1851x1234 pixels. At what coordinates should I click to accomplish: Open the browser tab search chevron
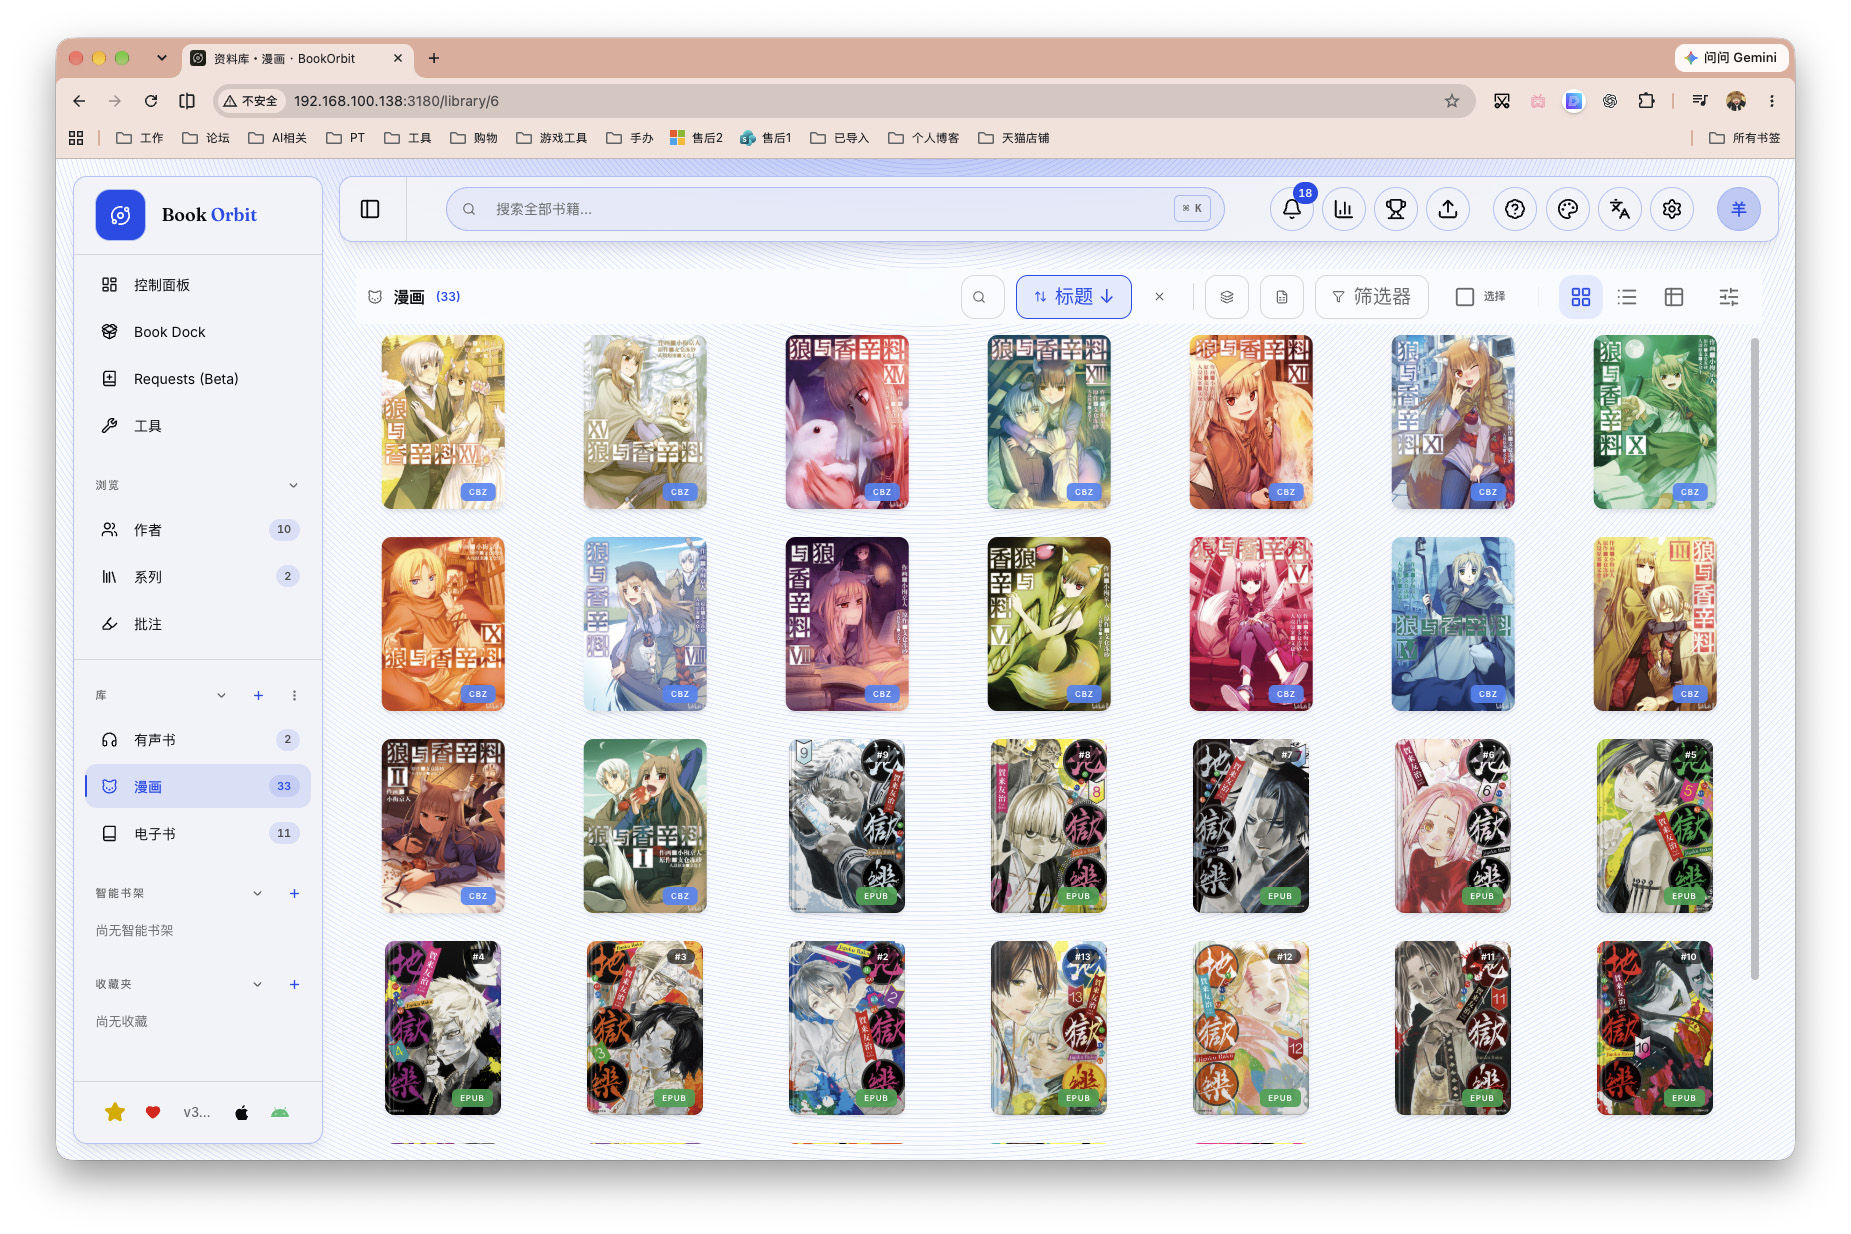(x=161, y=58)
